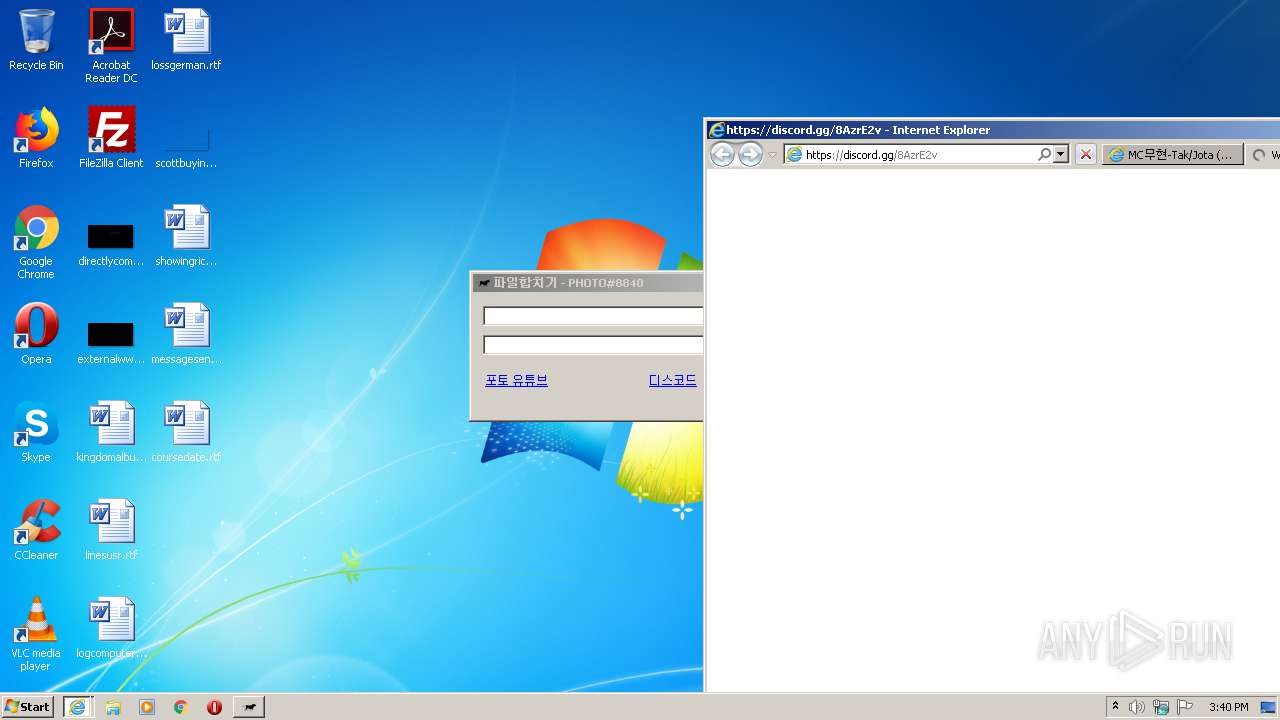The height and width of the screenshot is (720, 1280).
Task: Launch VLC media player shortcut
Action: pos(36,634)
